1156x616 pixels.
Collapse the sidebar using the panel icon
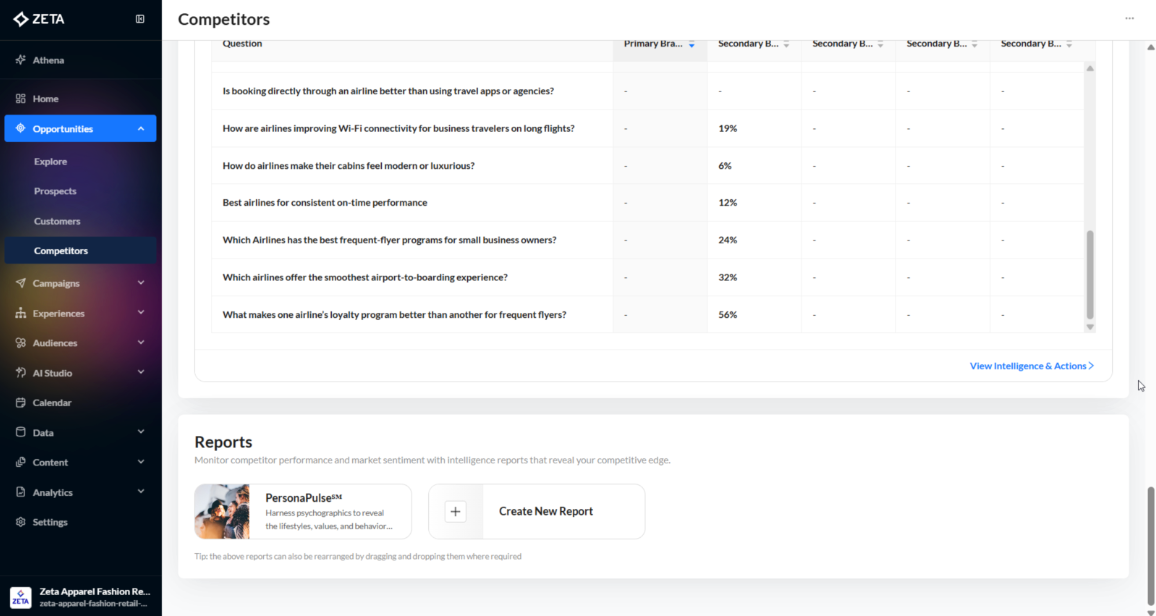point(140,19)
